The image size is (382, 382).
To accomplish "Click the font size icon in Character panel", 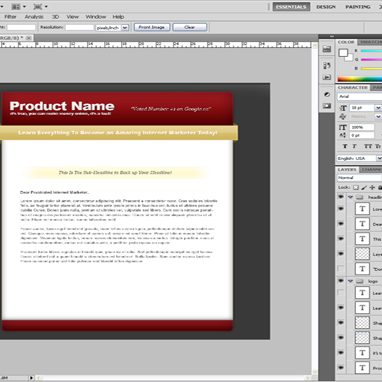I will pos(343,108).
